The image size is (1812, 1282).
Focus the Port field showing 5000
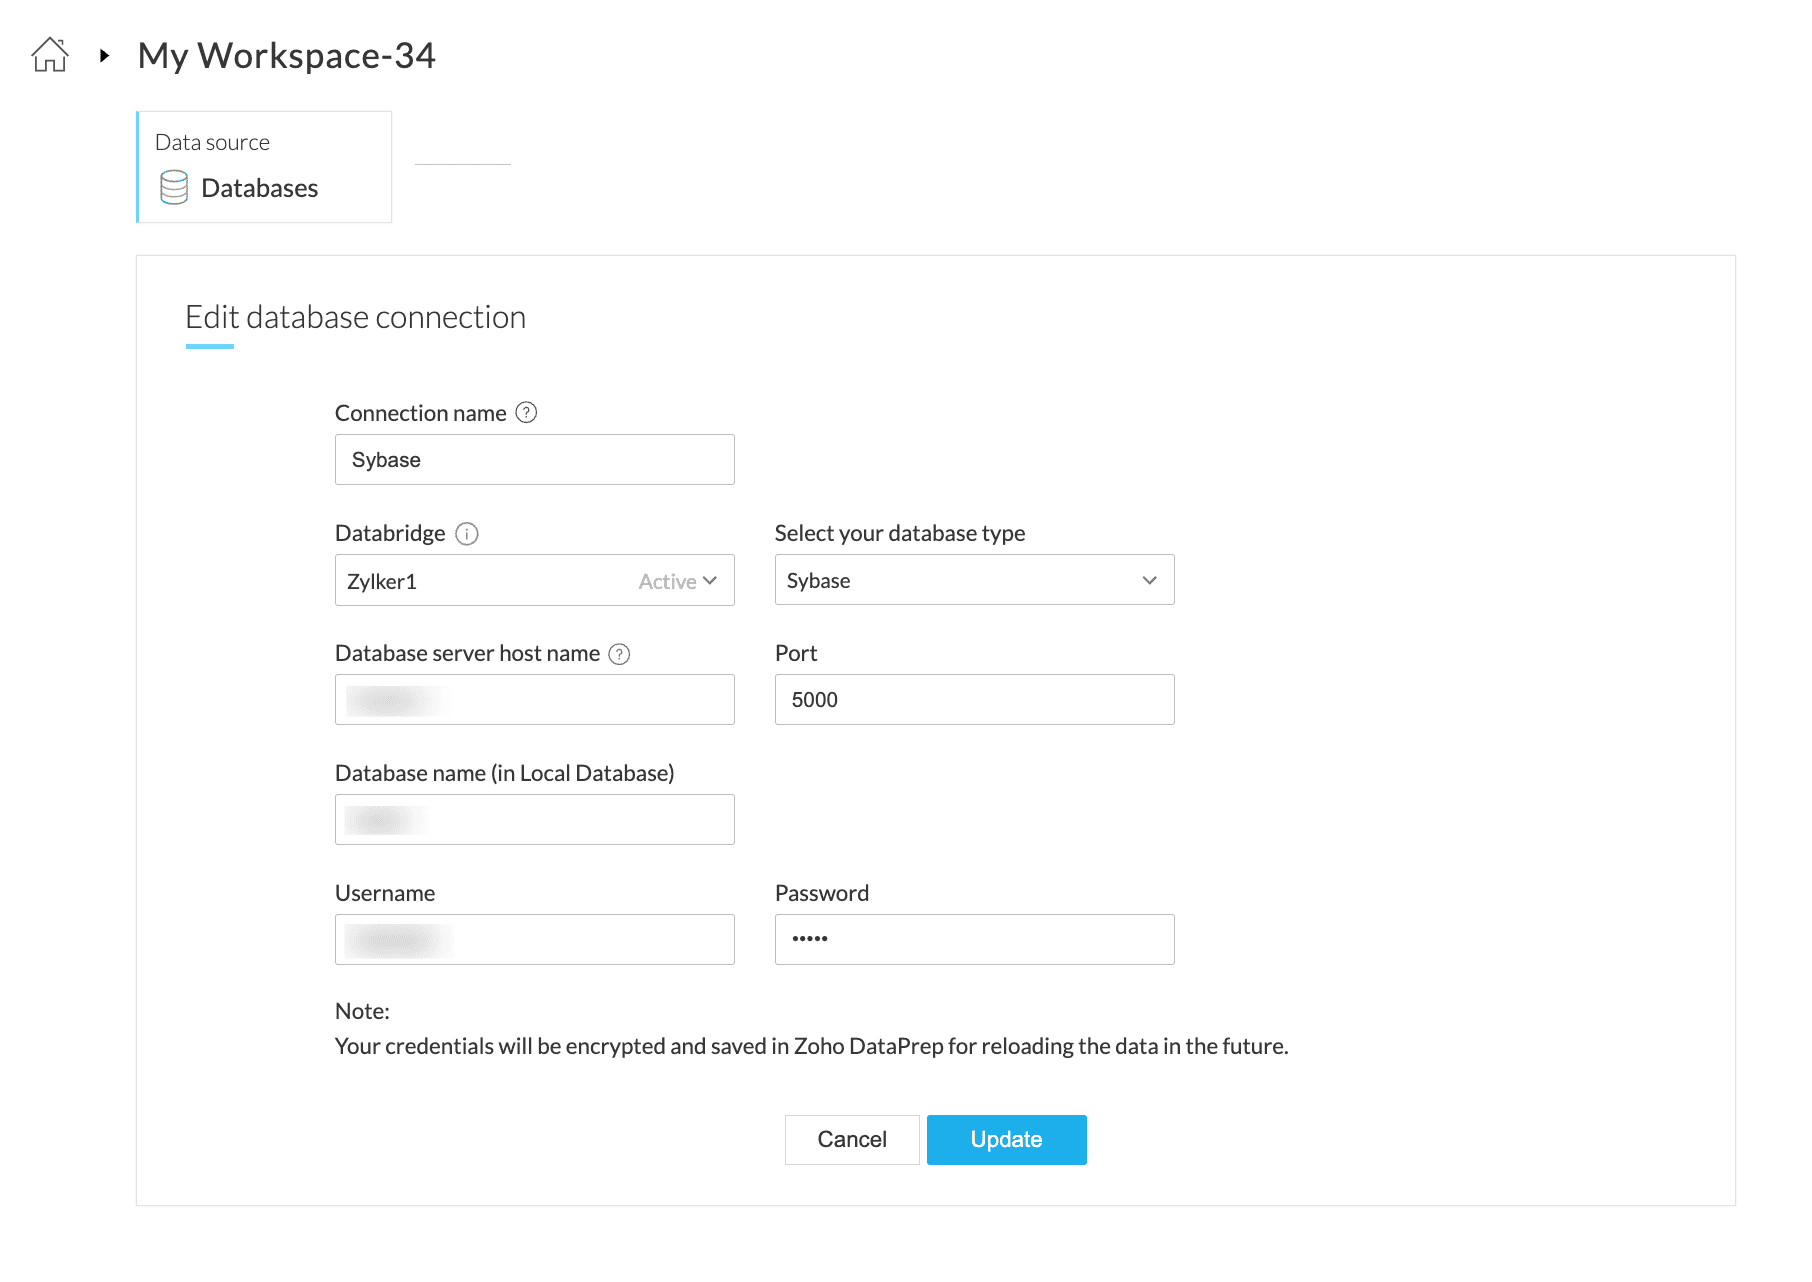[x=975, y=700]
